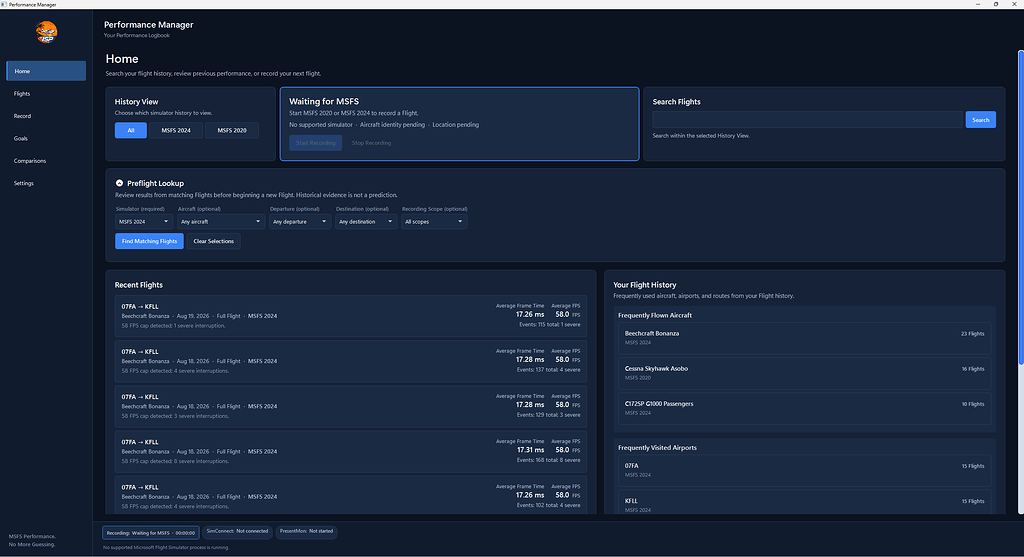Screen dimensions: 1024x557
Task: Click the title bar app icon
Action: tap(4, 5)
